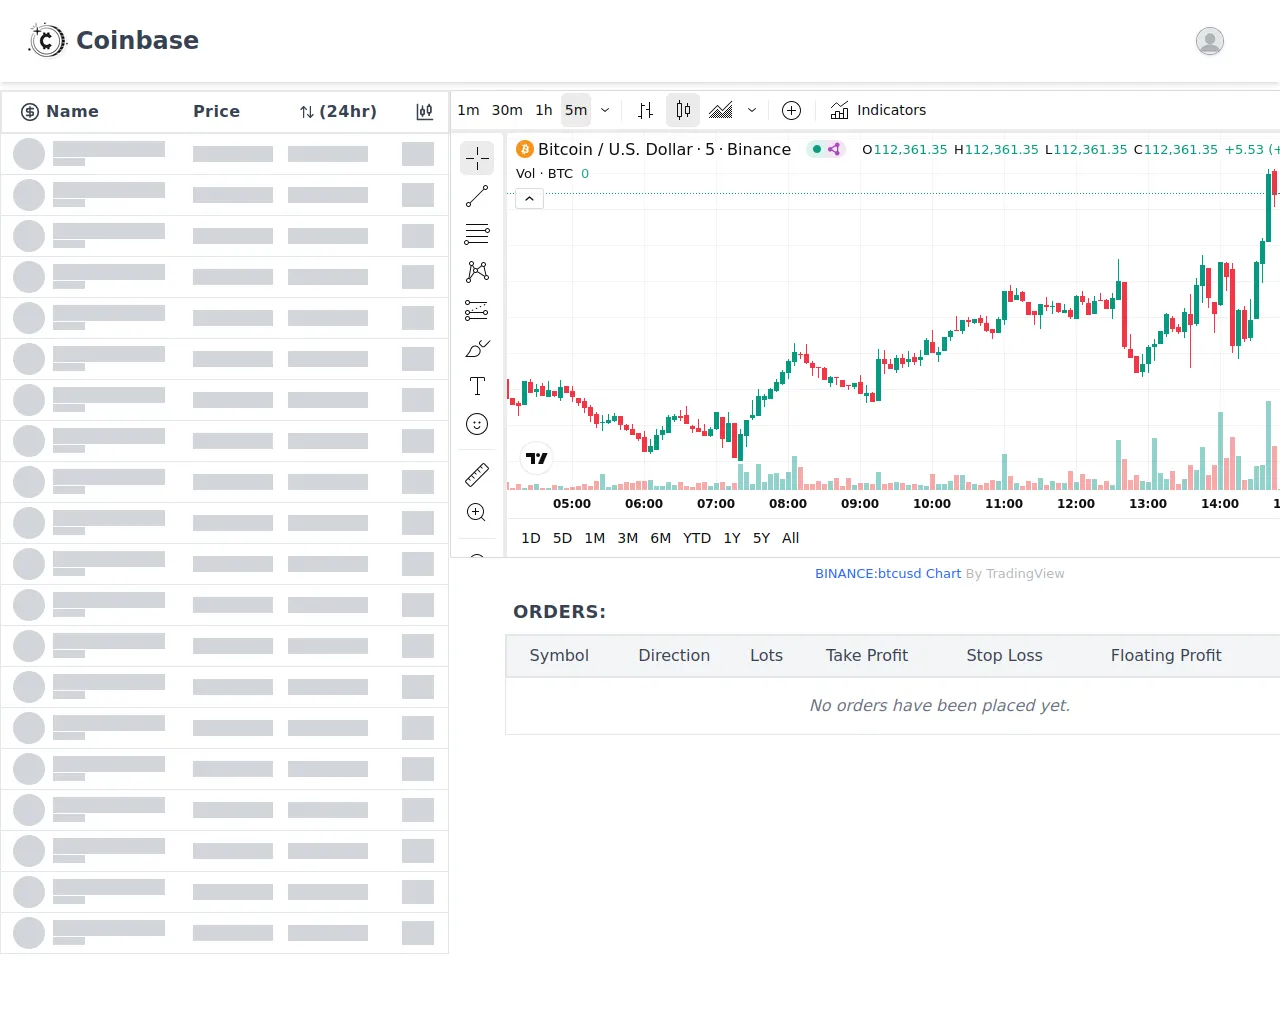
Task: Select the 1h interval
Action: tap(544, 110)
